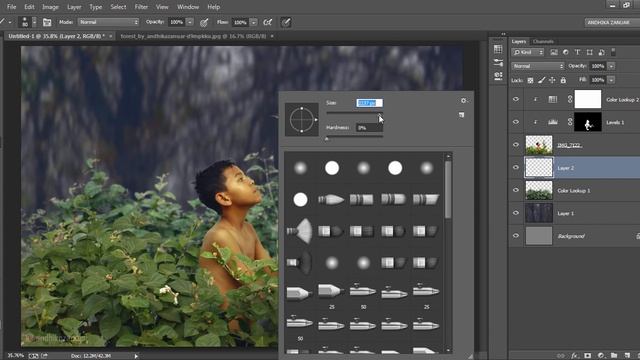The width and height of the screenshot is (640, 360).
Task: Open the Filter menu
Action: click(141, 7)
